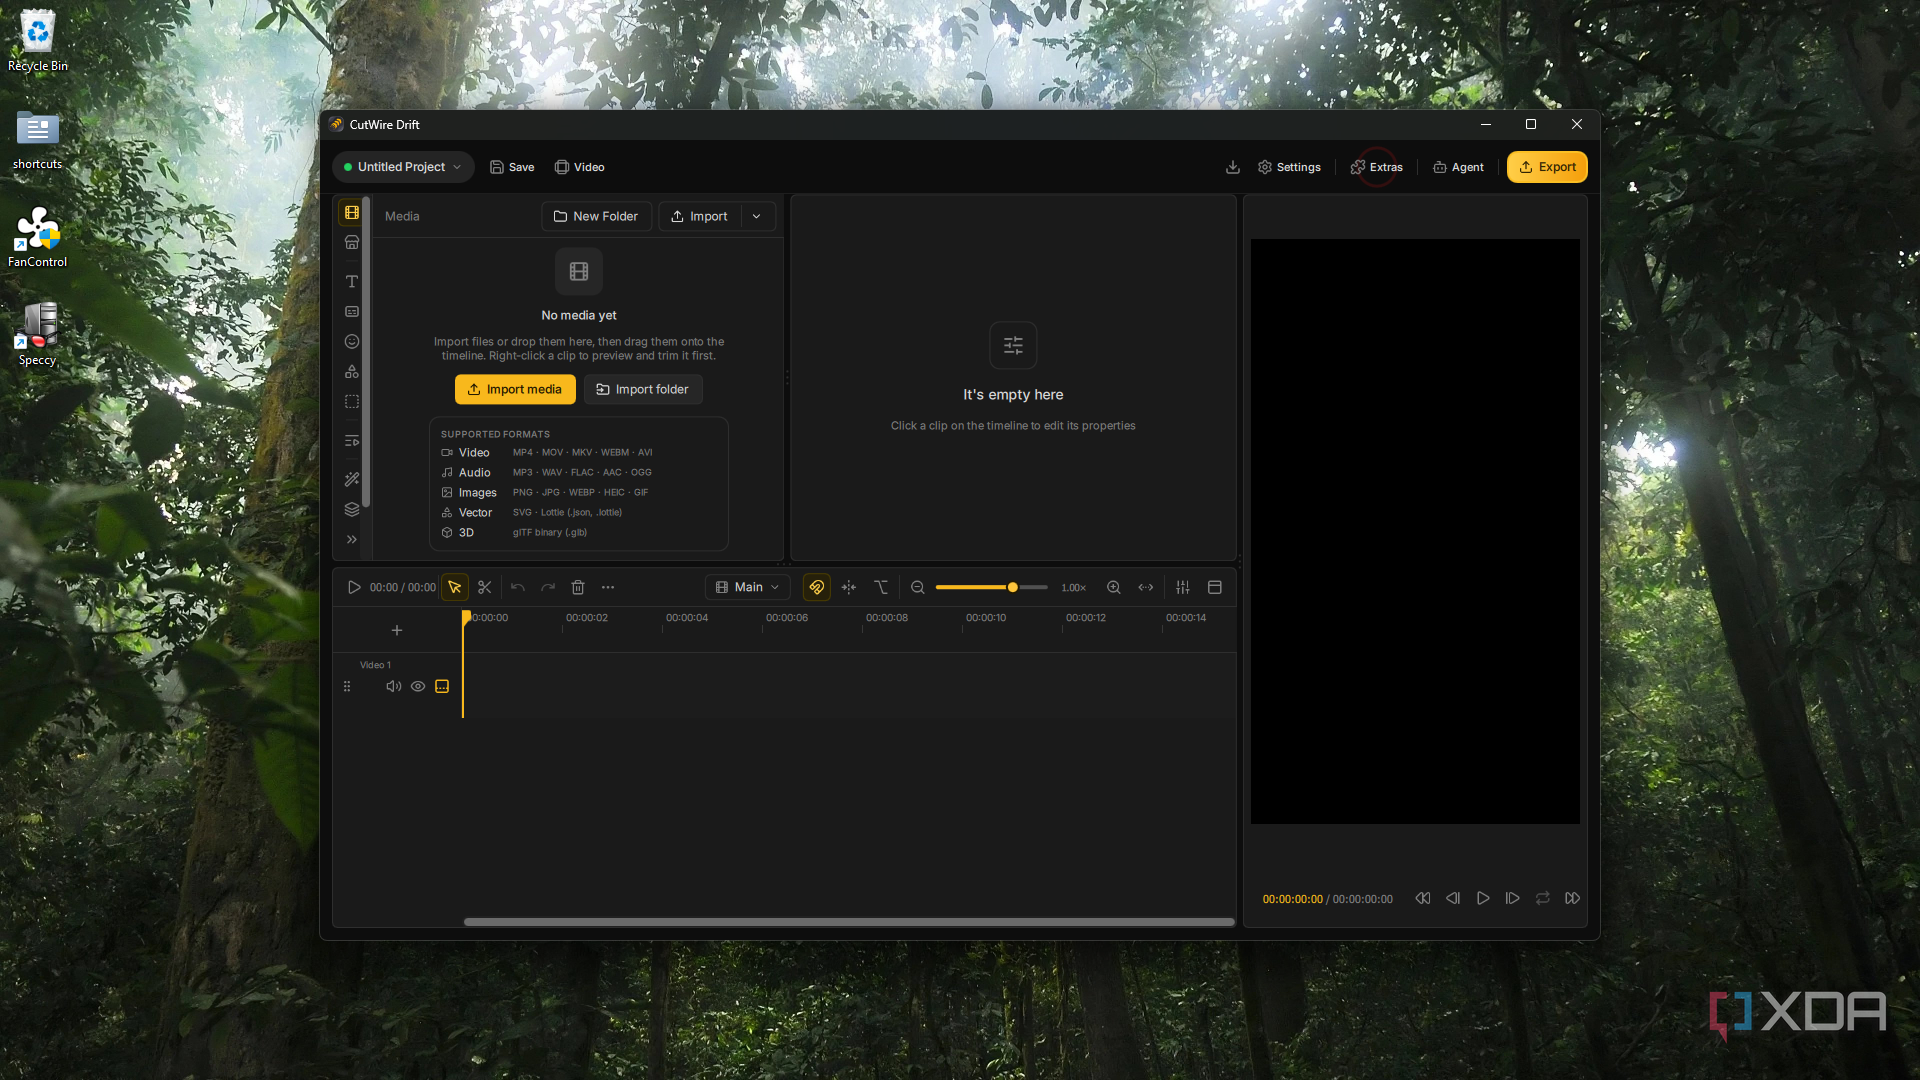Screen dimensions: 1920x1080
Task: Open the shapes sidebar panel
Action: coord(352,371)
